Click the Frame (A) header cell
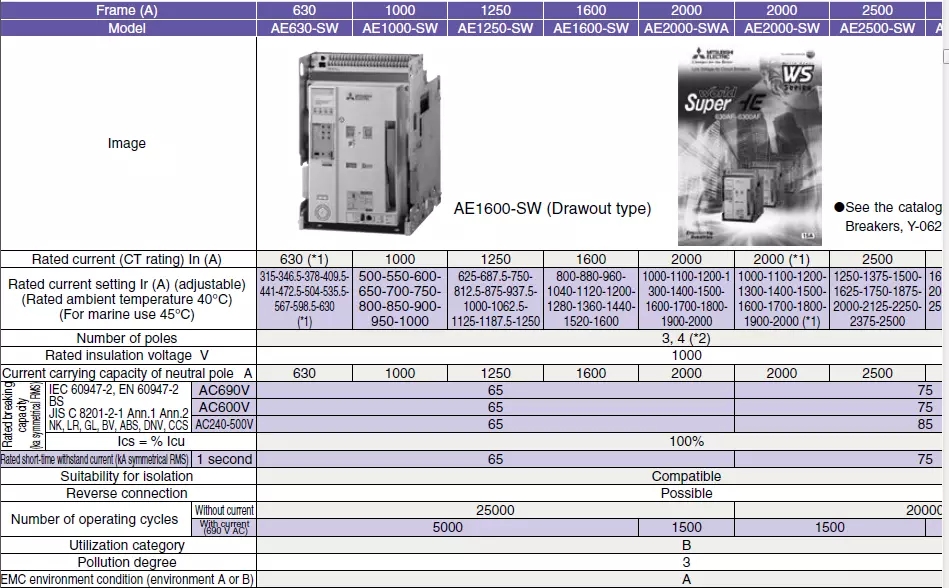 point(126,10)
